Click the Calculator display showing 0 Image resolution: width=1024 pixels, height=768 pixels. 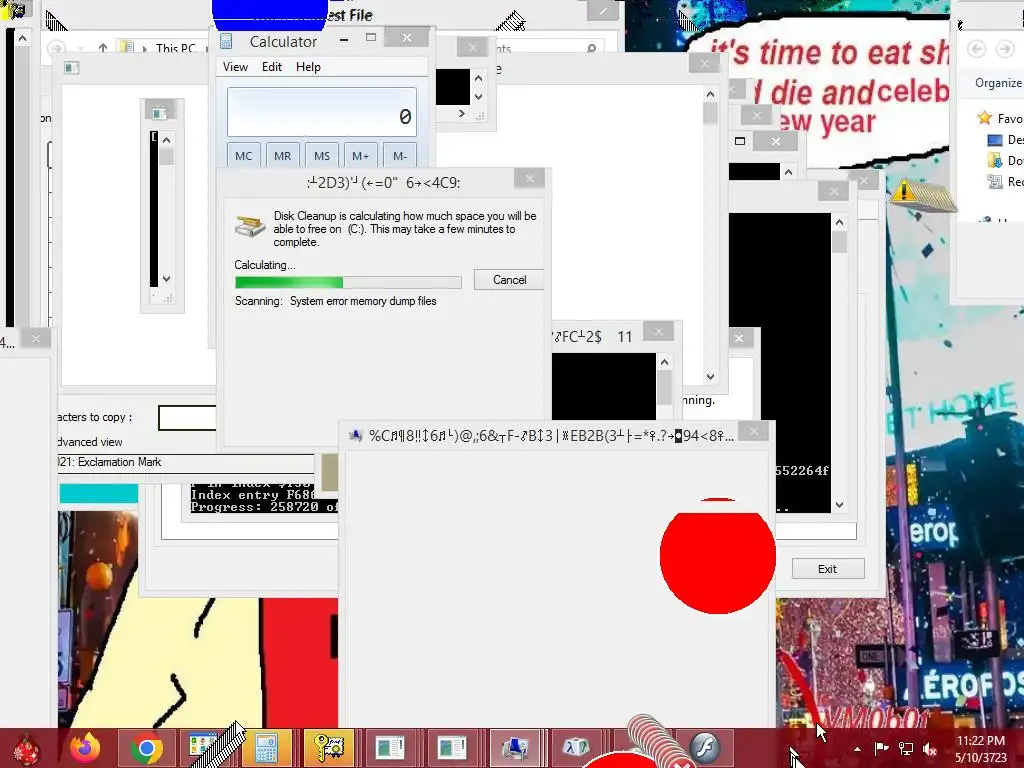point(322,112)
